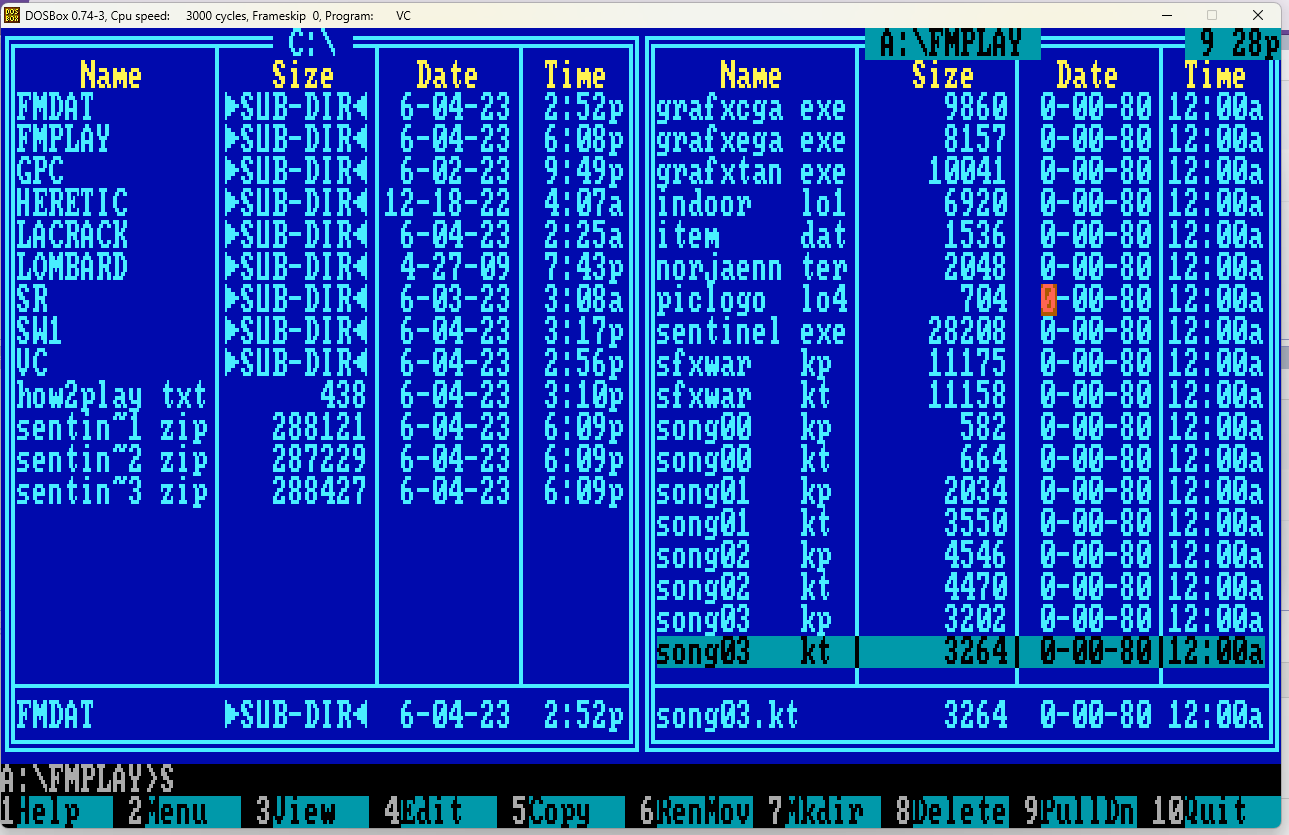Select the VC directory in the left panel
The image size is (1289, 835).
tap(320, 363)
